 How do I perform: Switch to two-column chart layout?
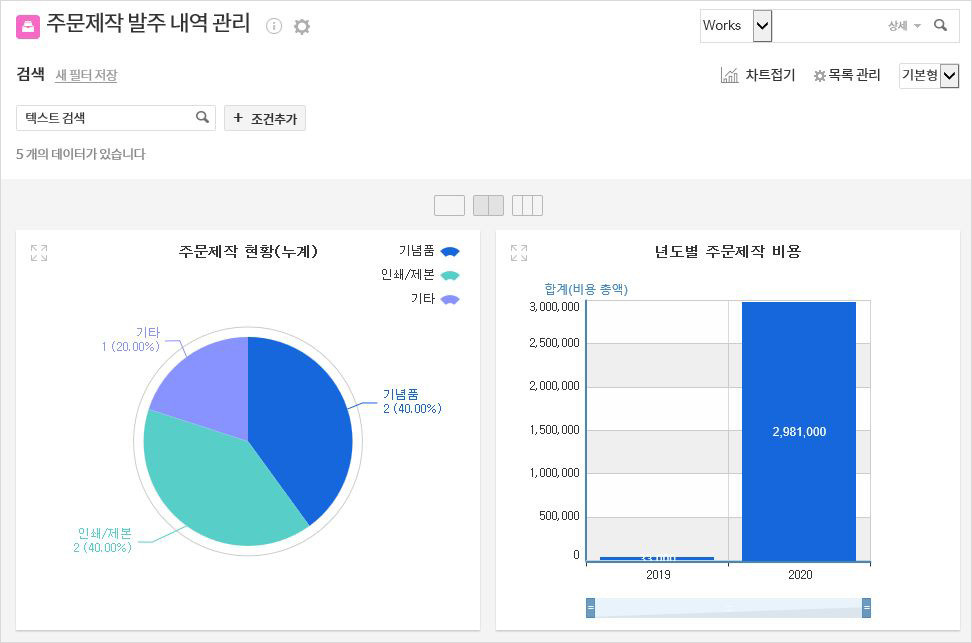click(488, 205)
